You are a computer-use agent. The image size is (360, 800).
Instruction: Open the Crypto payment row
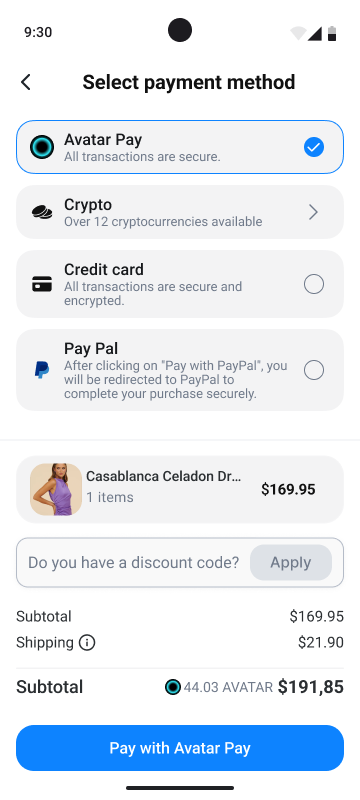pos(180,212)
